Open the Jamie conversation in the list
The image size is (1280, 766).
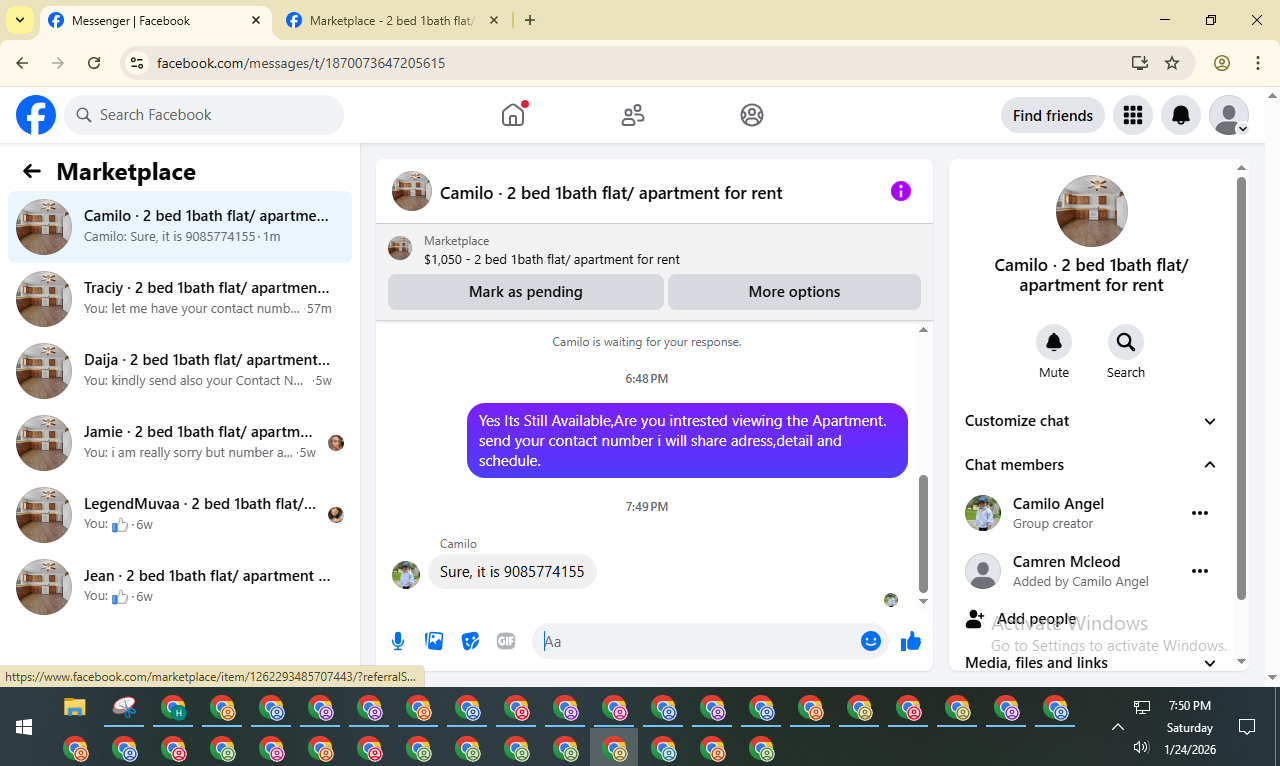180,443
